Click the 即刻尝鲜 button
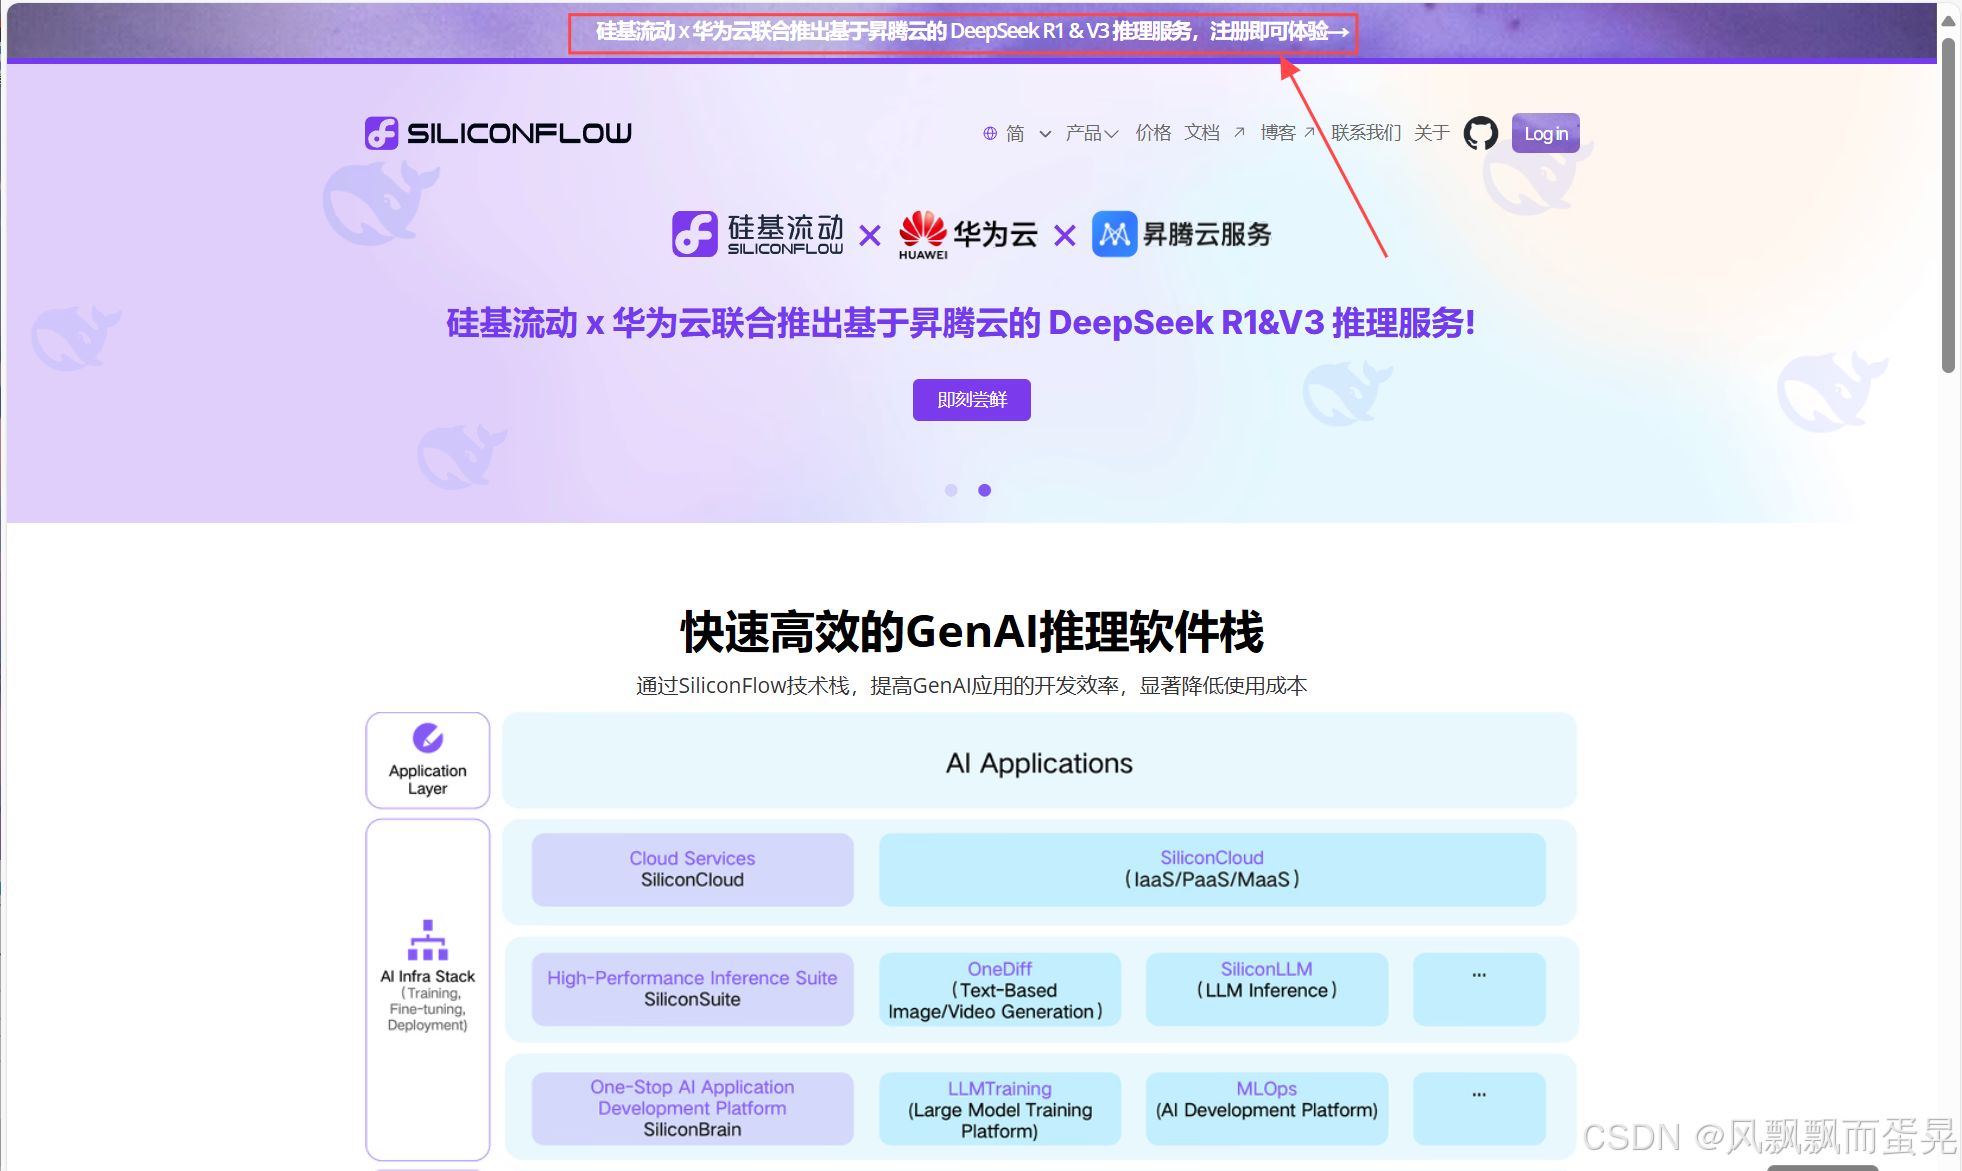The height and width of the screenshot is (1171, 1962). (x=971, y=400)
